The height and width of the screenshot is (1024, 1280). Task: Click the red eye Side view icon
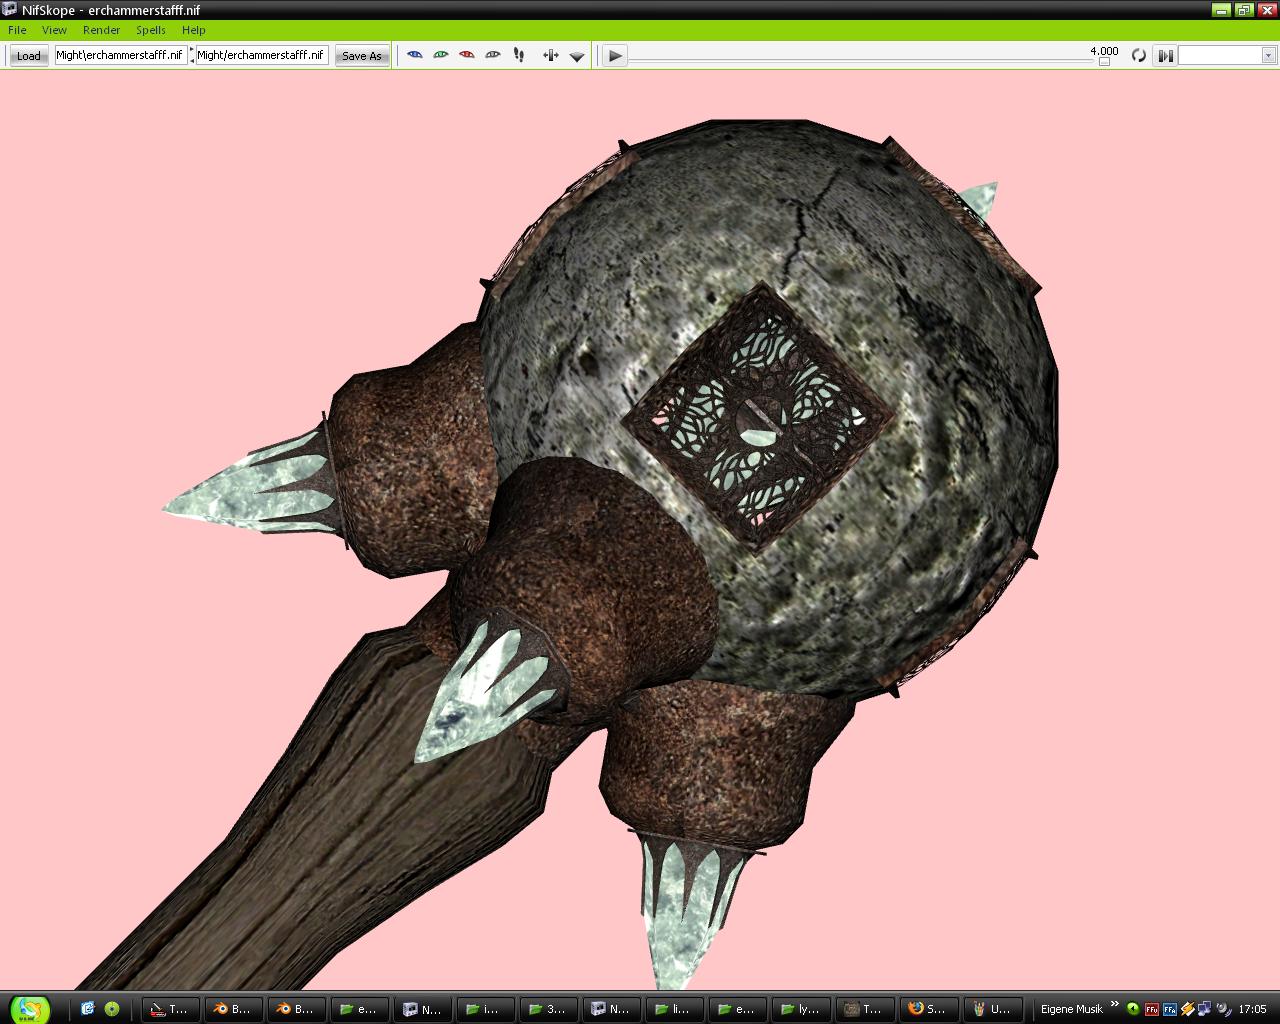pyautogui.click(x=467, y=55)
